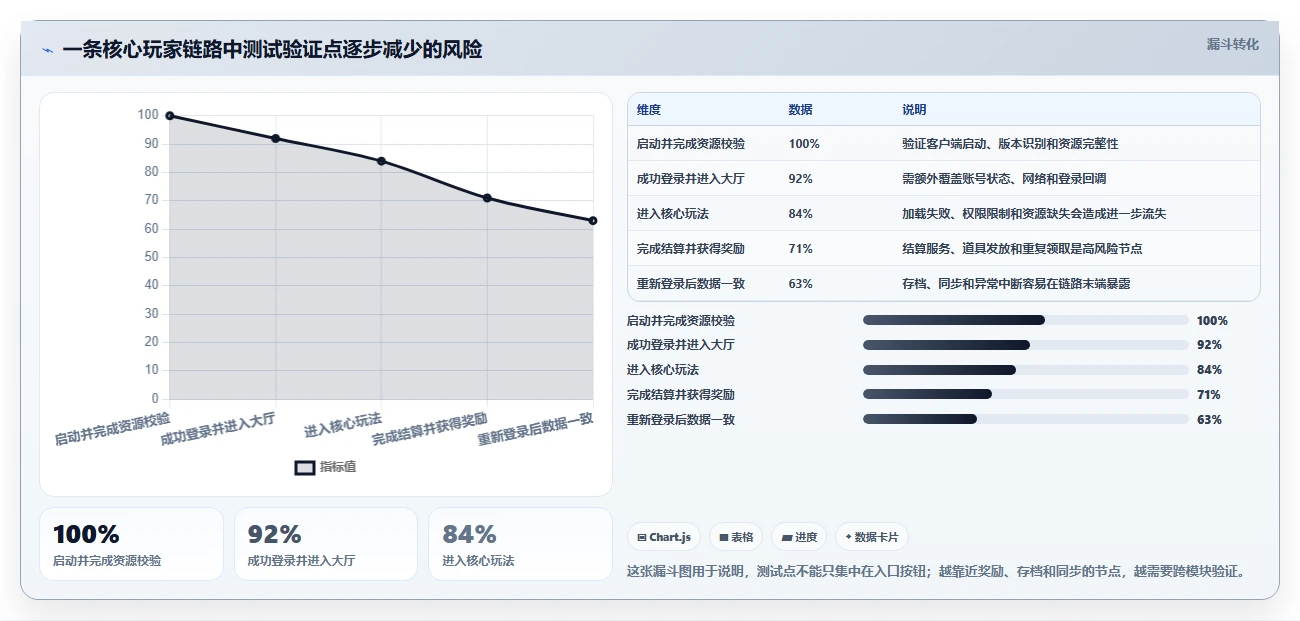Toggle the 指标值 legend swatch under the chart
The image size is (1300, 621).
click(x=305, y=468)
